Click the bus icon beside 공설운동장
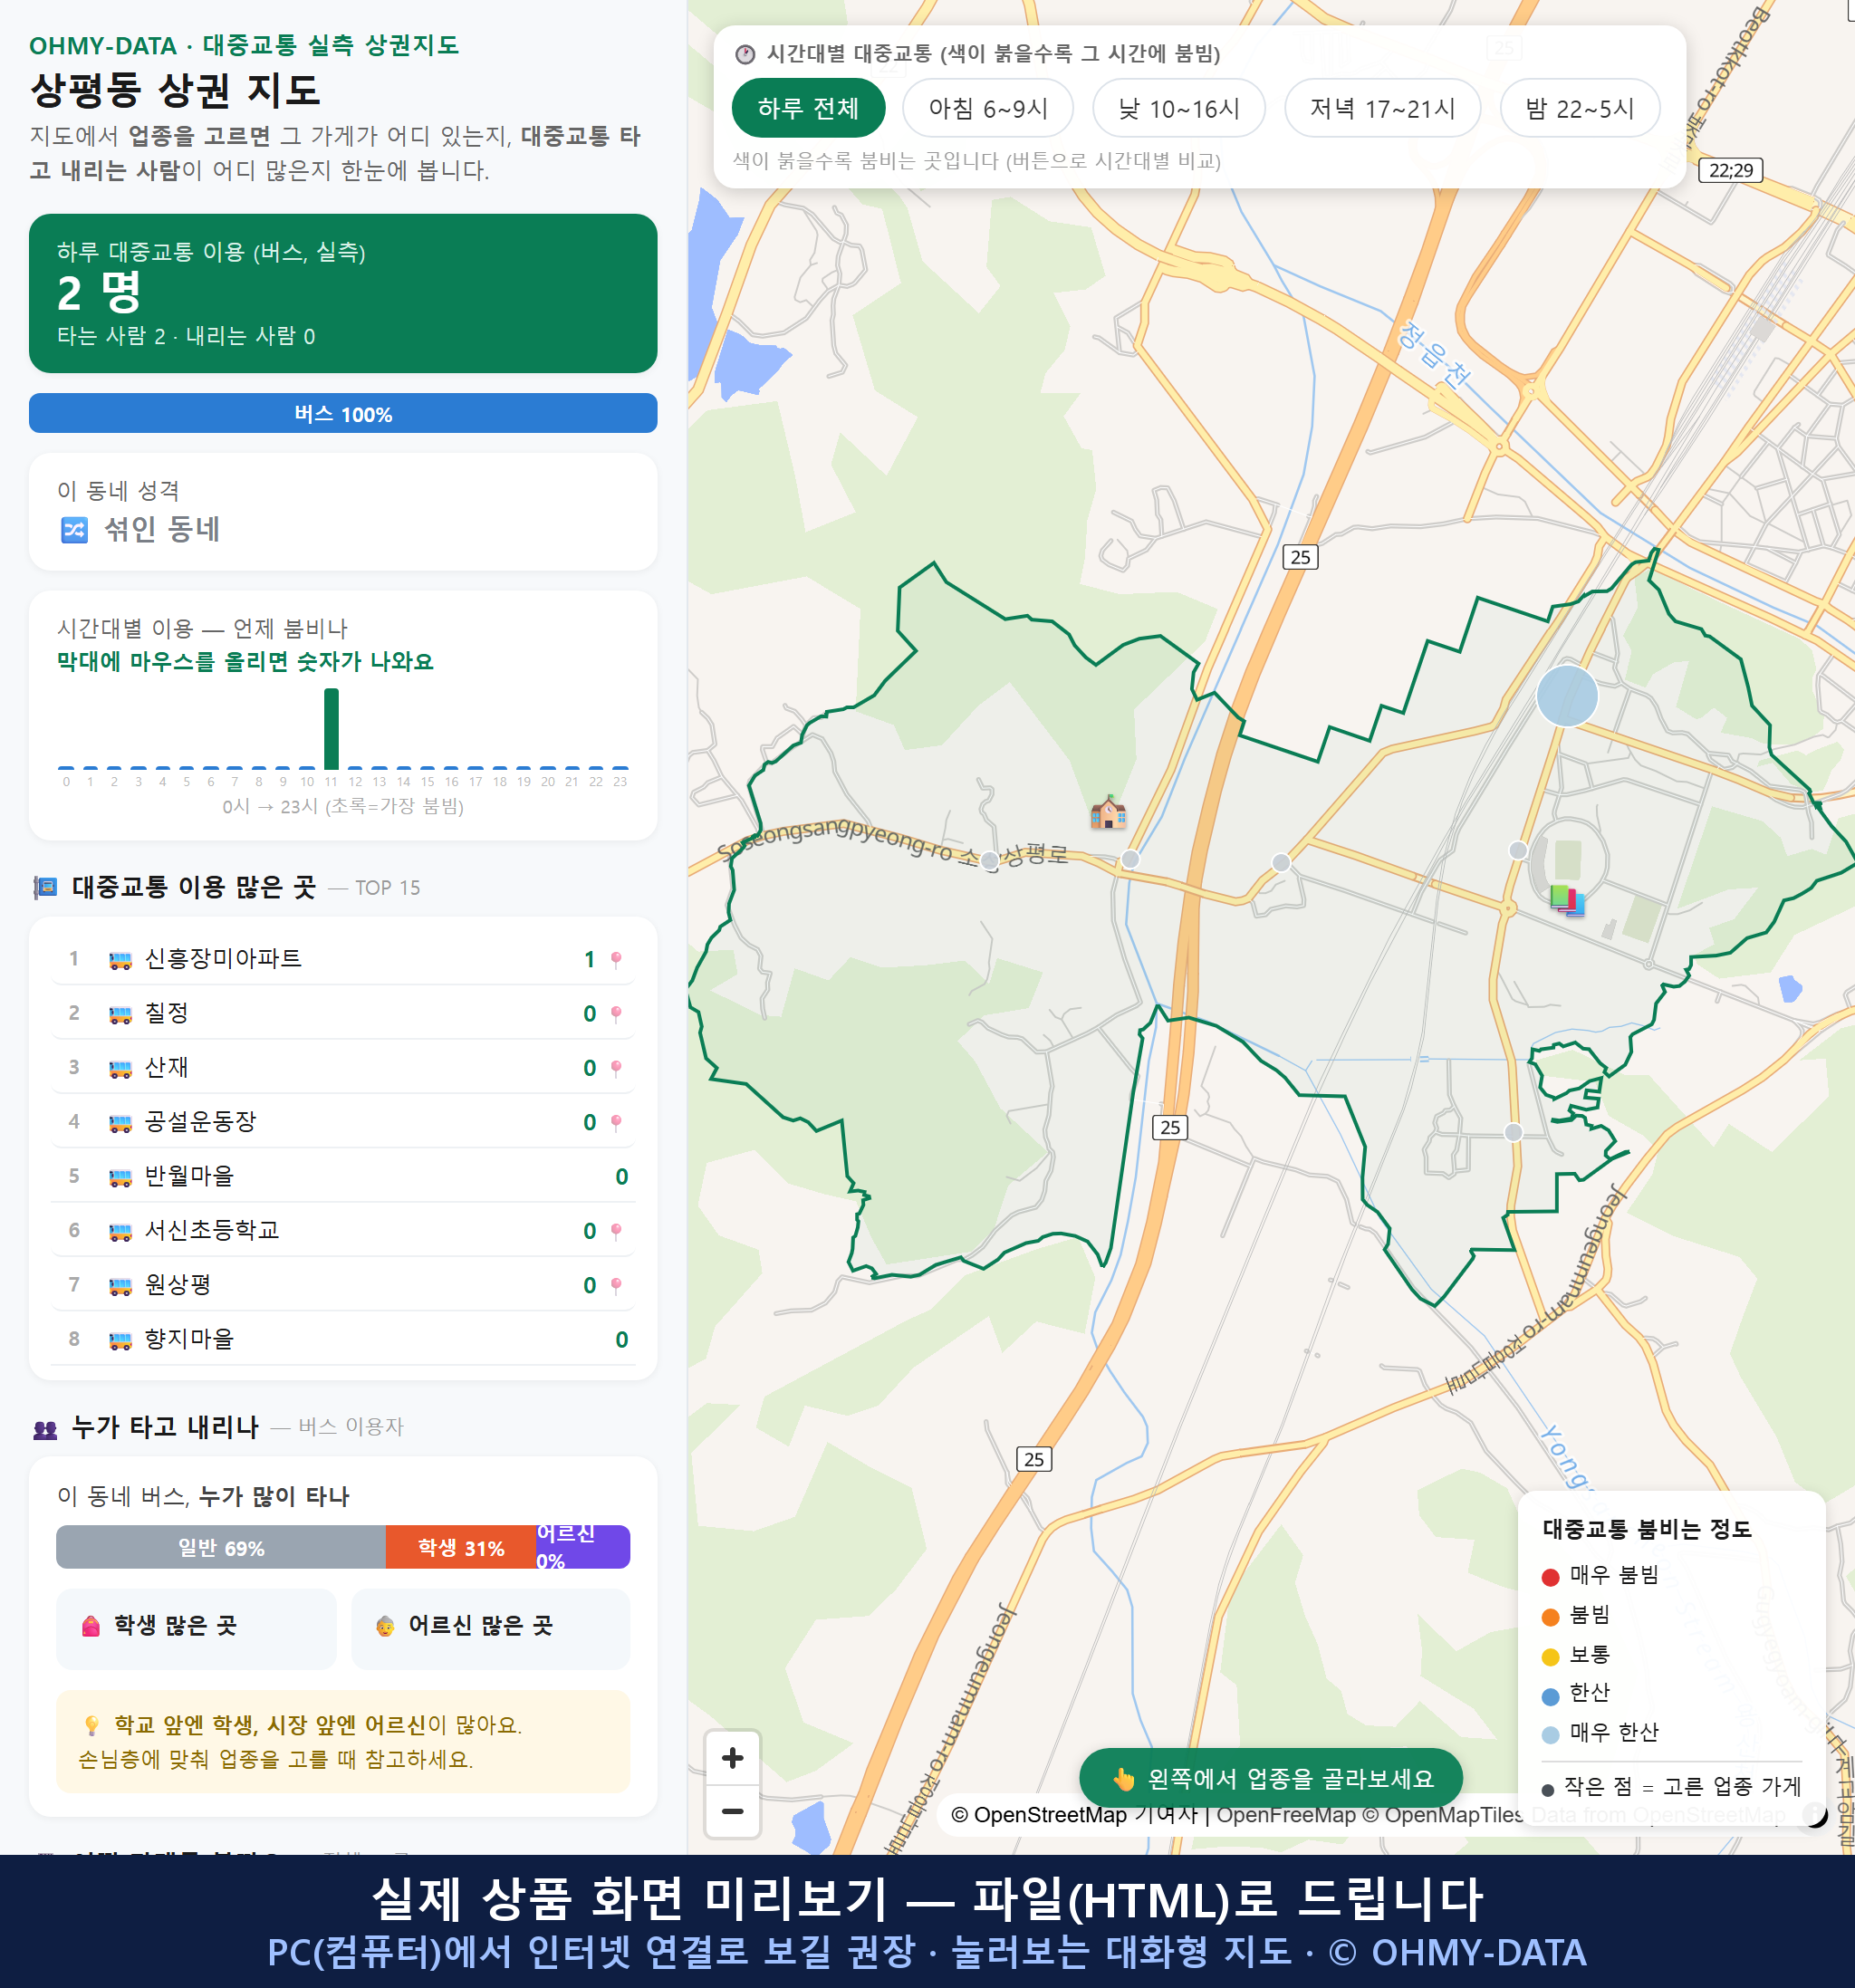The image size is (1855, 1988). tap(120, 1123)
